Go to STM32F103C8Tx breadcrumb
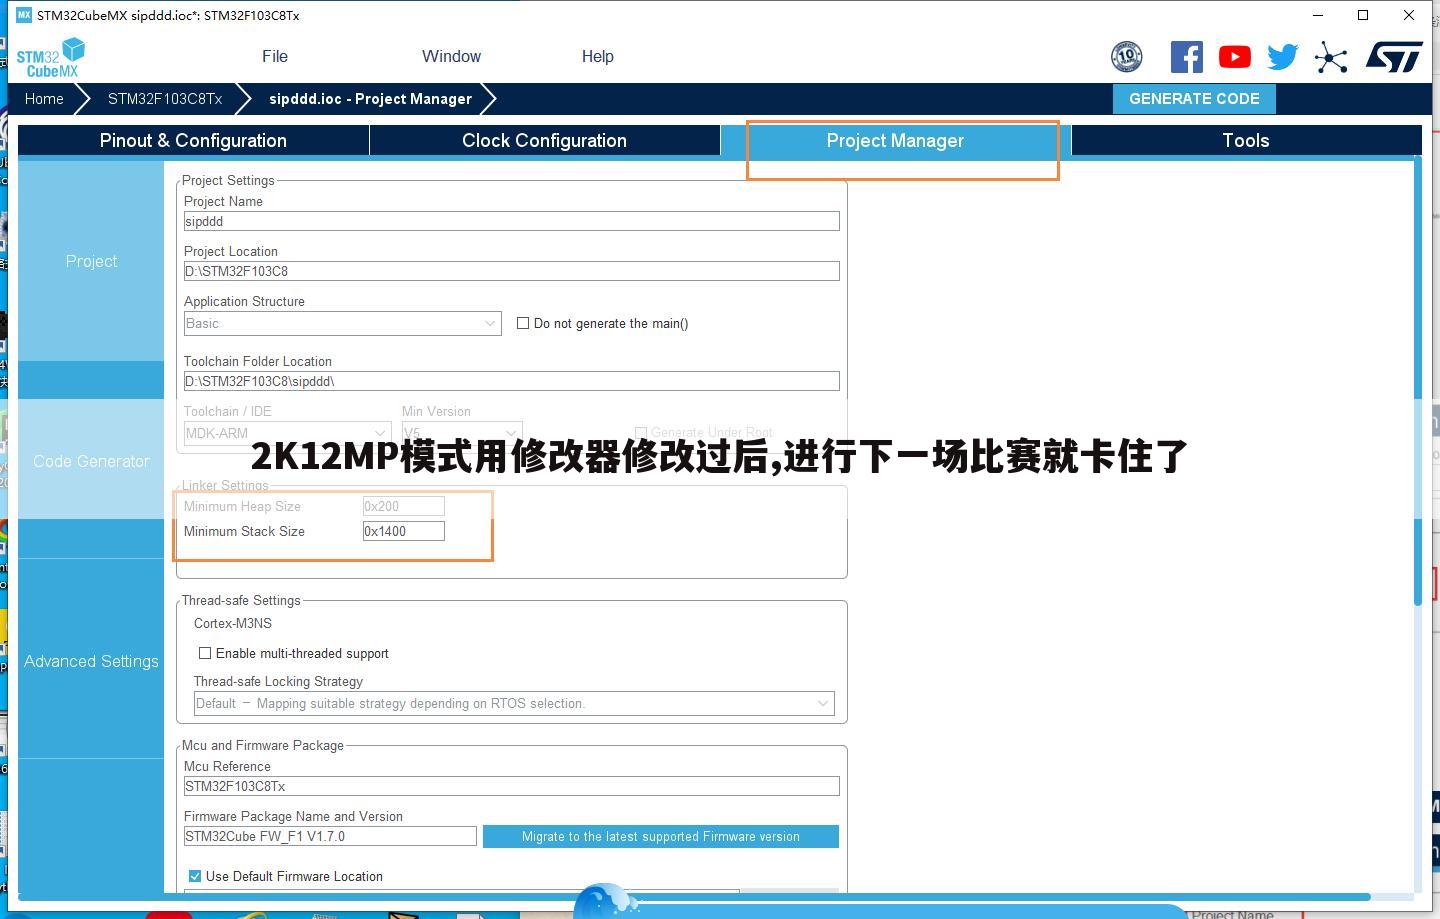Screen dimensions: 1440x919 coord(165,99)
